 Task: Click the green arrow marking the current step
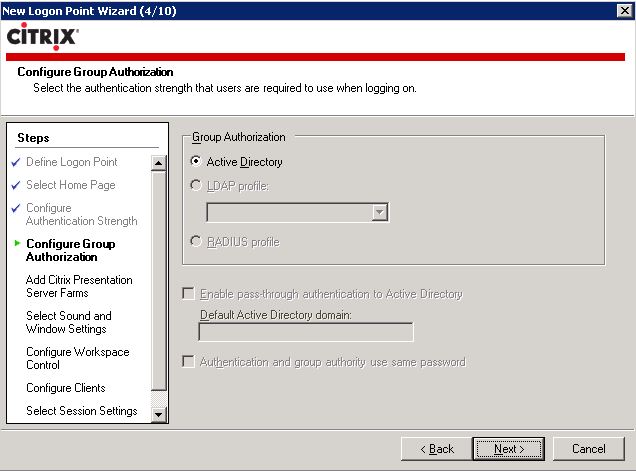17,243
